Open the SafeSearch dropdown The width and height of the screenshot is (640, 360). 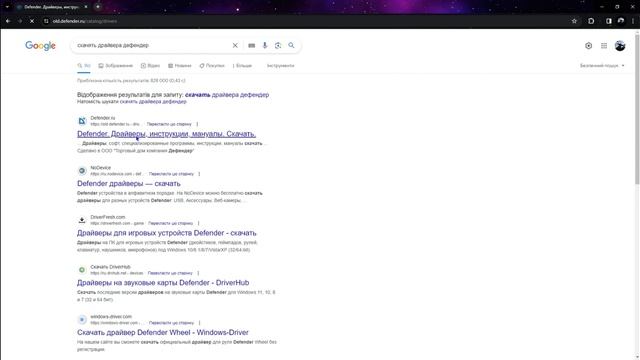tap(602, 66)
